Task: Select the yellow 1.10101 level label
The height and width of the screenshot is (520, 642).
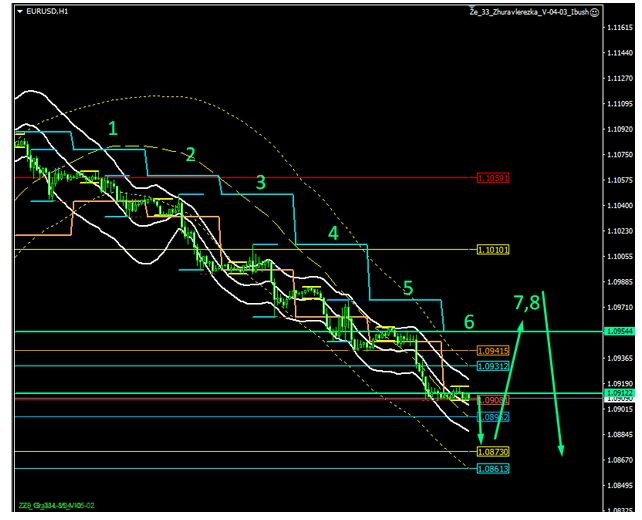Action: (494, 249)
